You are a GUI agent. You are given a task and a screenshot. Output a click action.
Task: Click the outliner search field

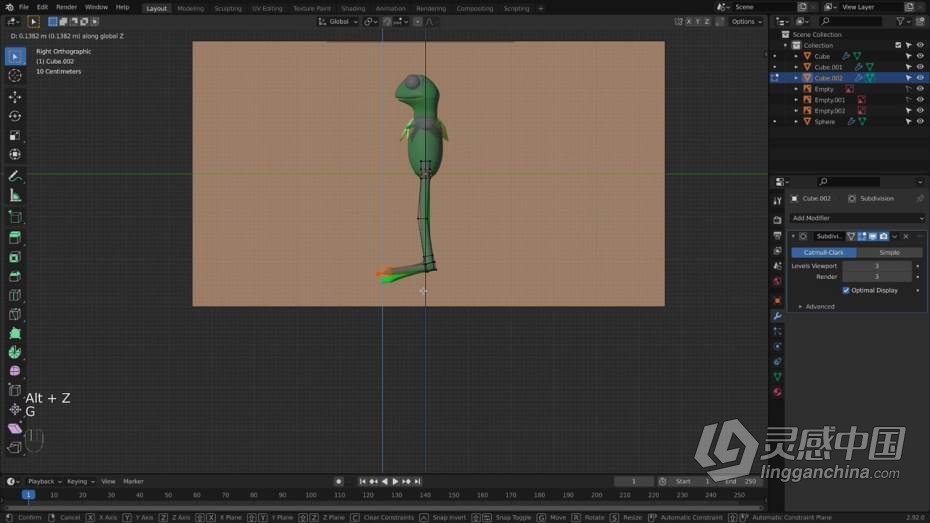click(x=849, y=21)
